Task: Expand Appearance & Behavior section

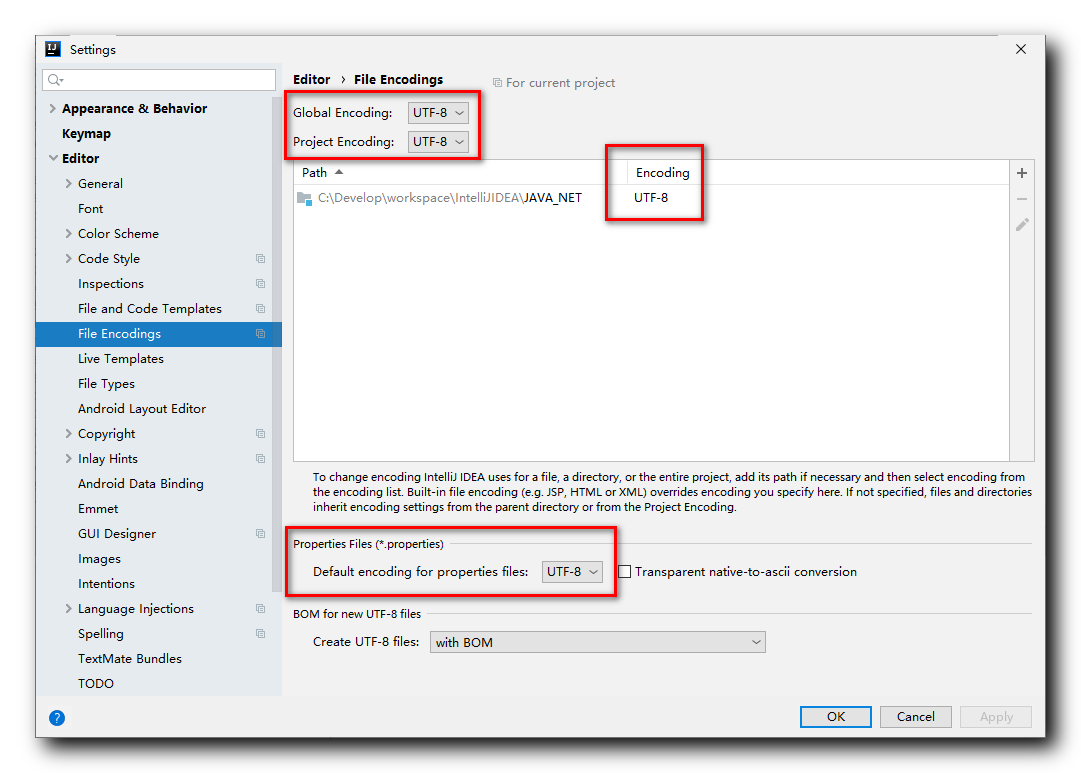Action: click(52, 108)
